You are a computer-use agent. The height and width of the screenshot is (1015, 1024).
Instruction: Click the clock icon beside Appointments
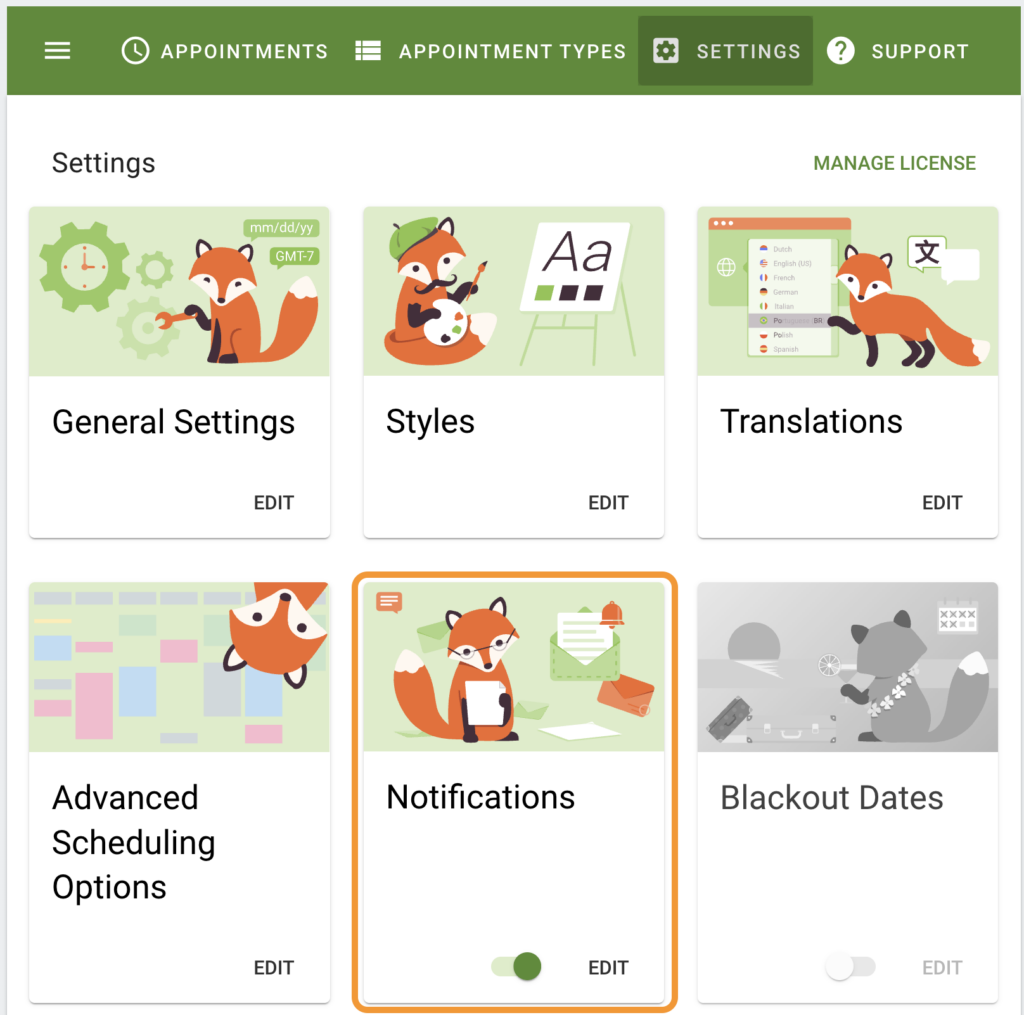point(135,51)
